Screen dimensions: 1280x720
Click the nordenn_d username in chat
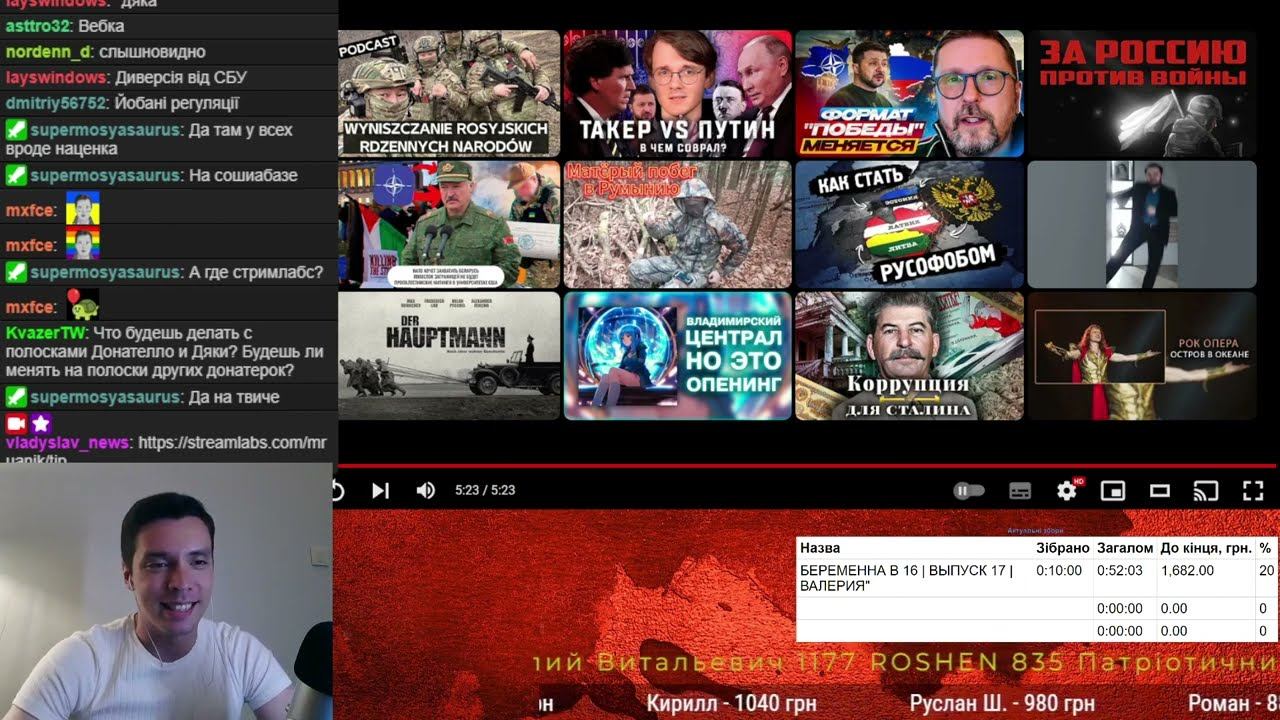tap(48, 51)
